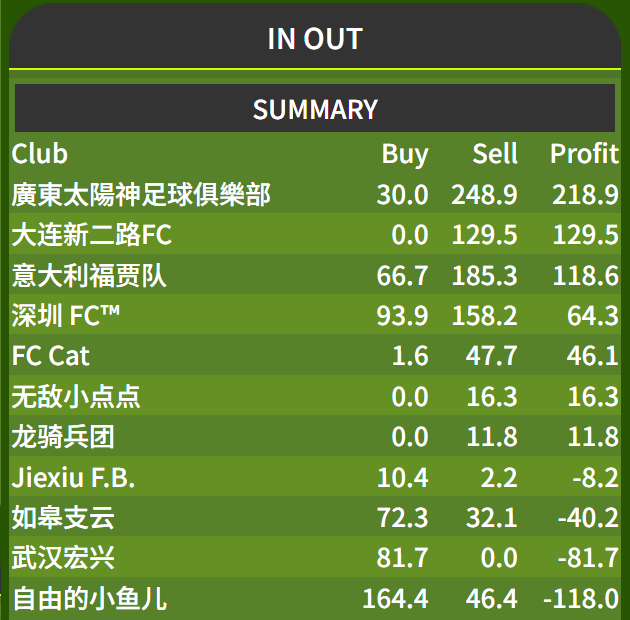This screenshot has height=620, width=630.
Task: Open the 深圳 FC™ club page
Action: pyautogui.click(x=65, y=315)
